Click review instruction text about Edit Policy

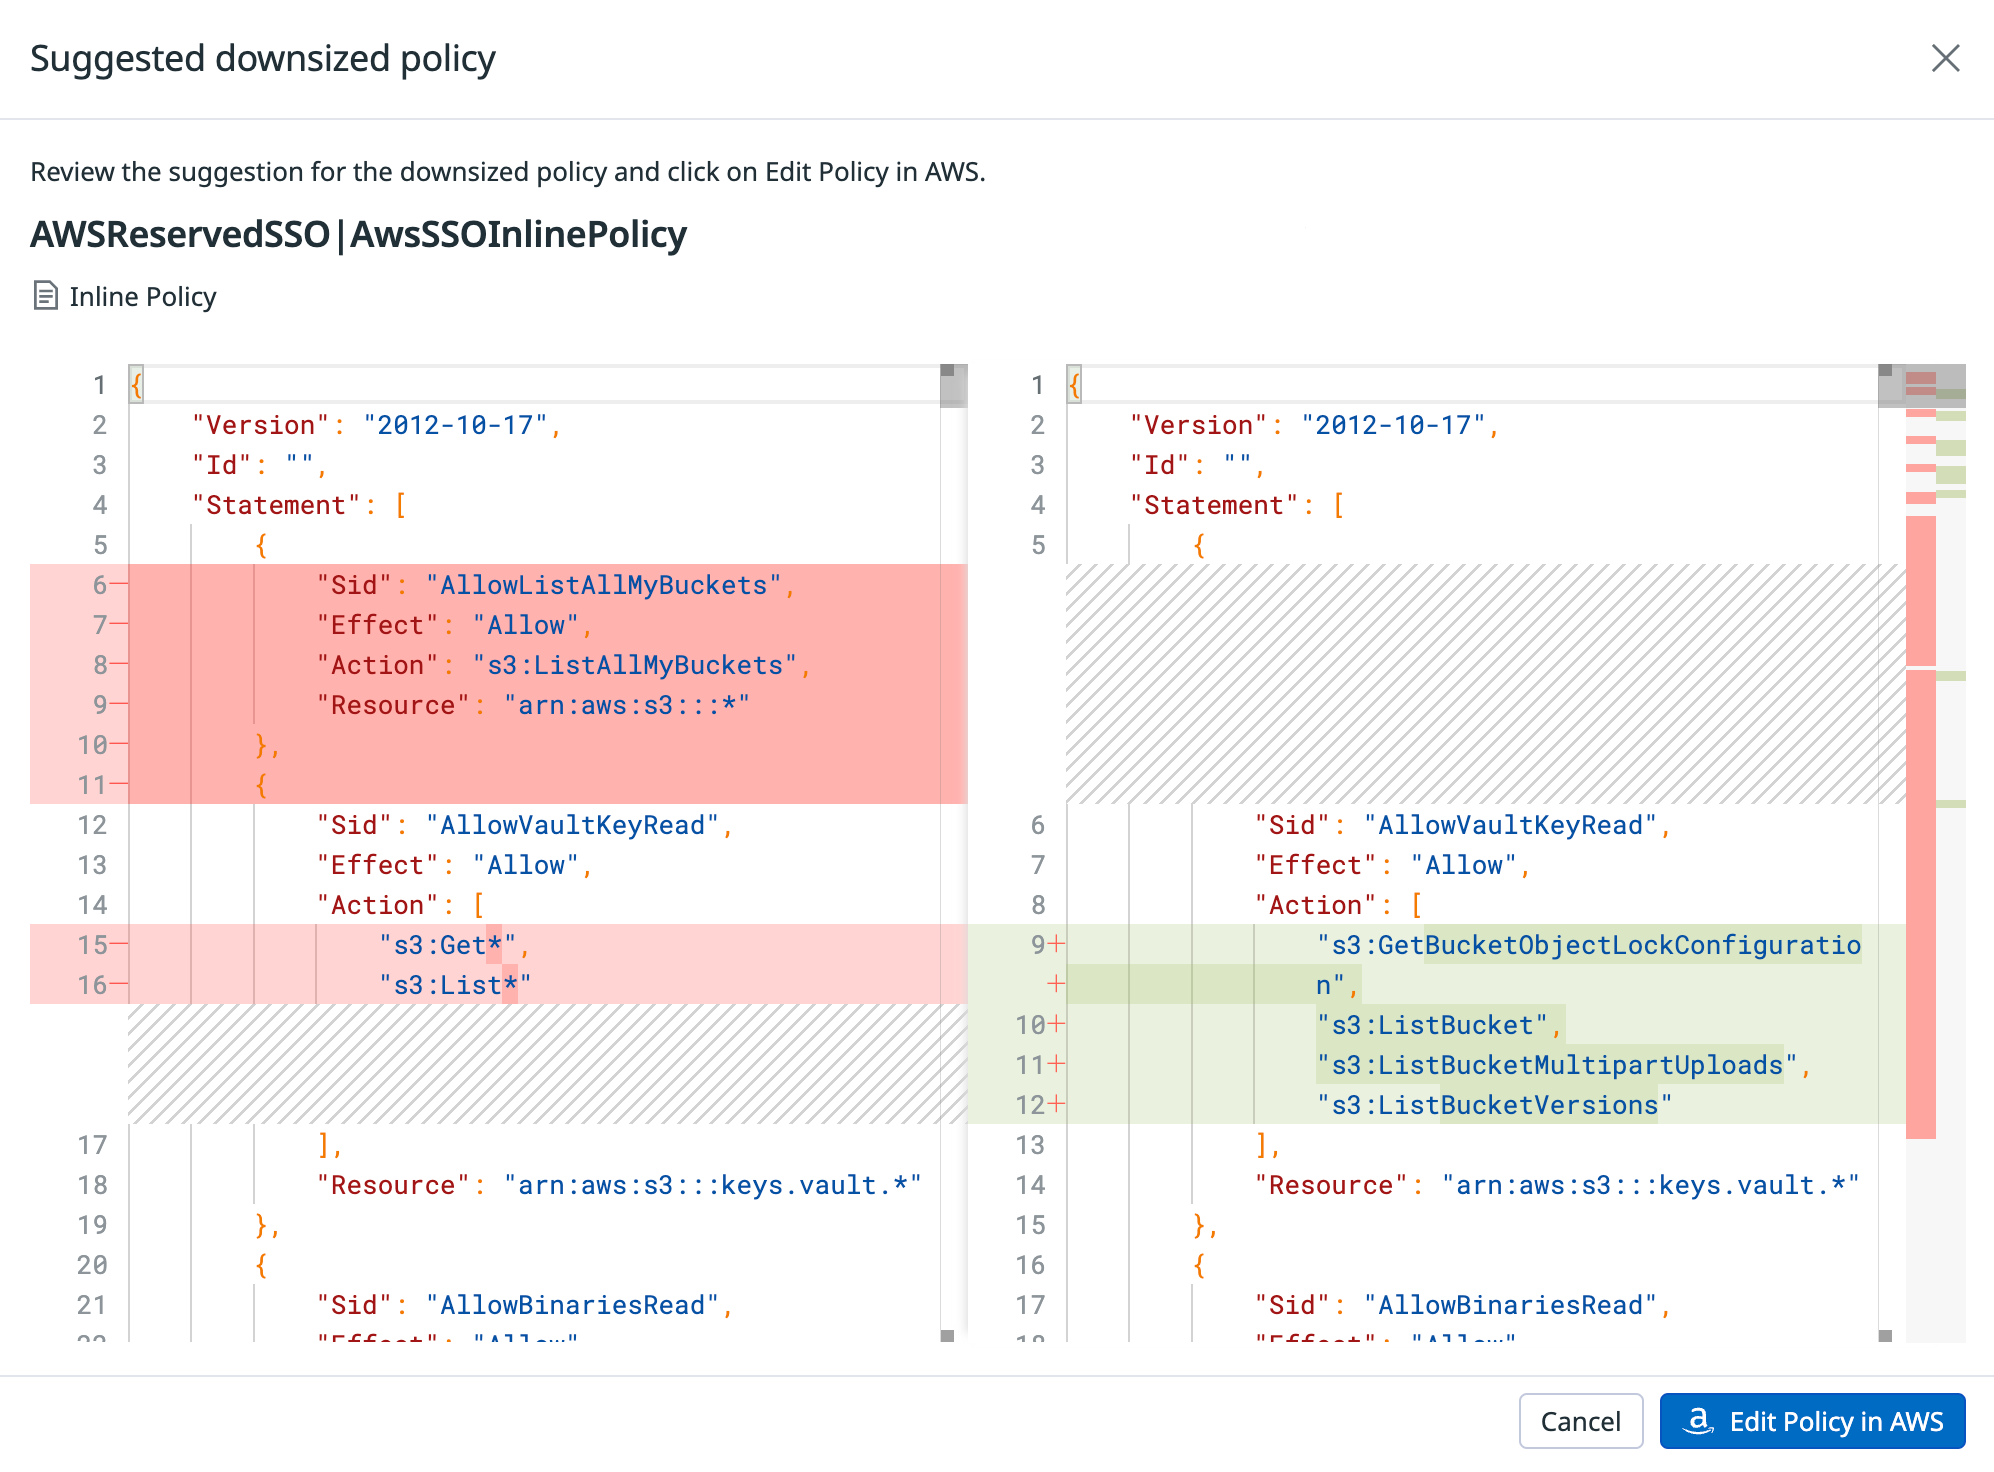(x=508, y=172)
